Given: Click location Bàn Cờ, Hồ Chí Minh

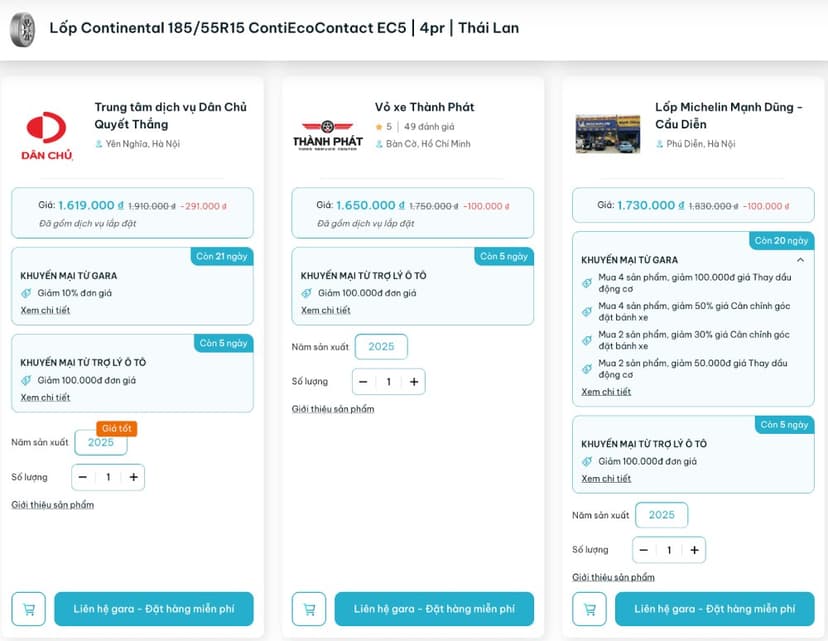Looking at the screenshot, I should pyautogui.click(x=428, y=144).
